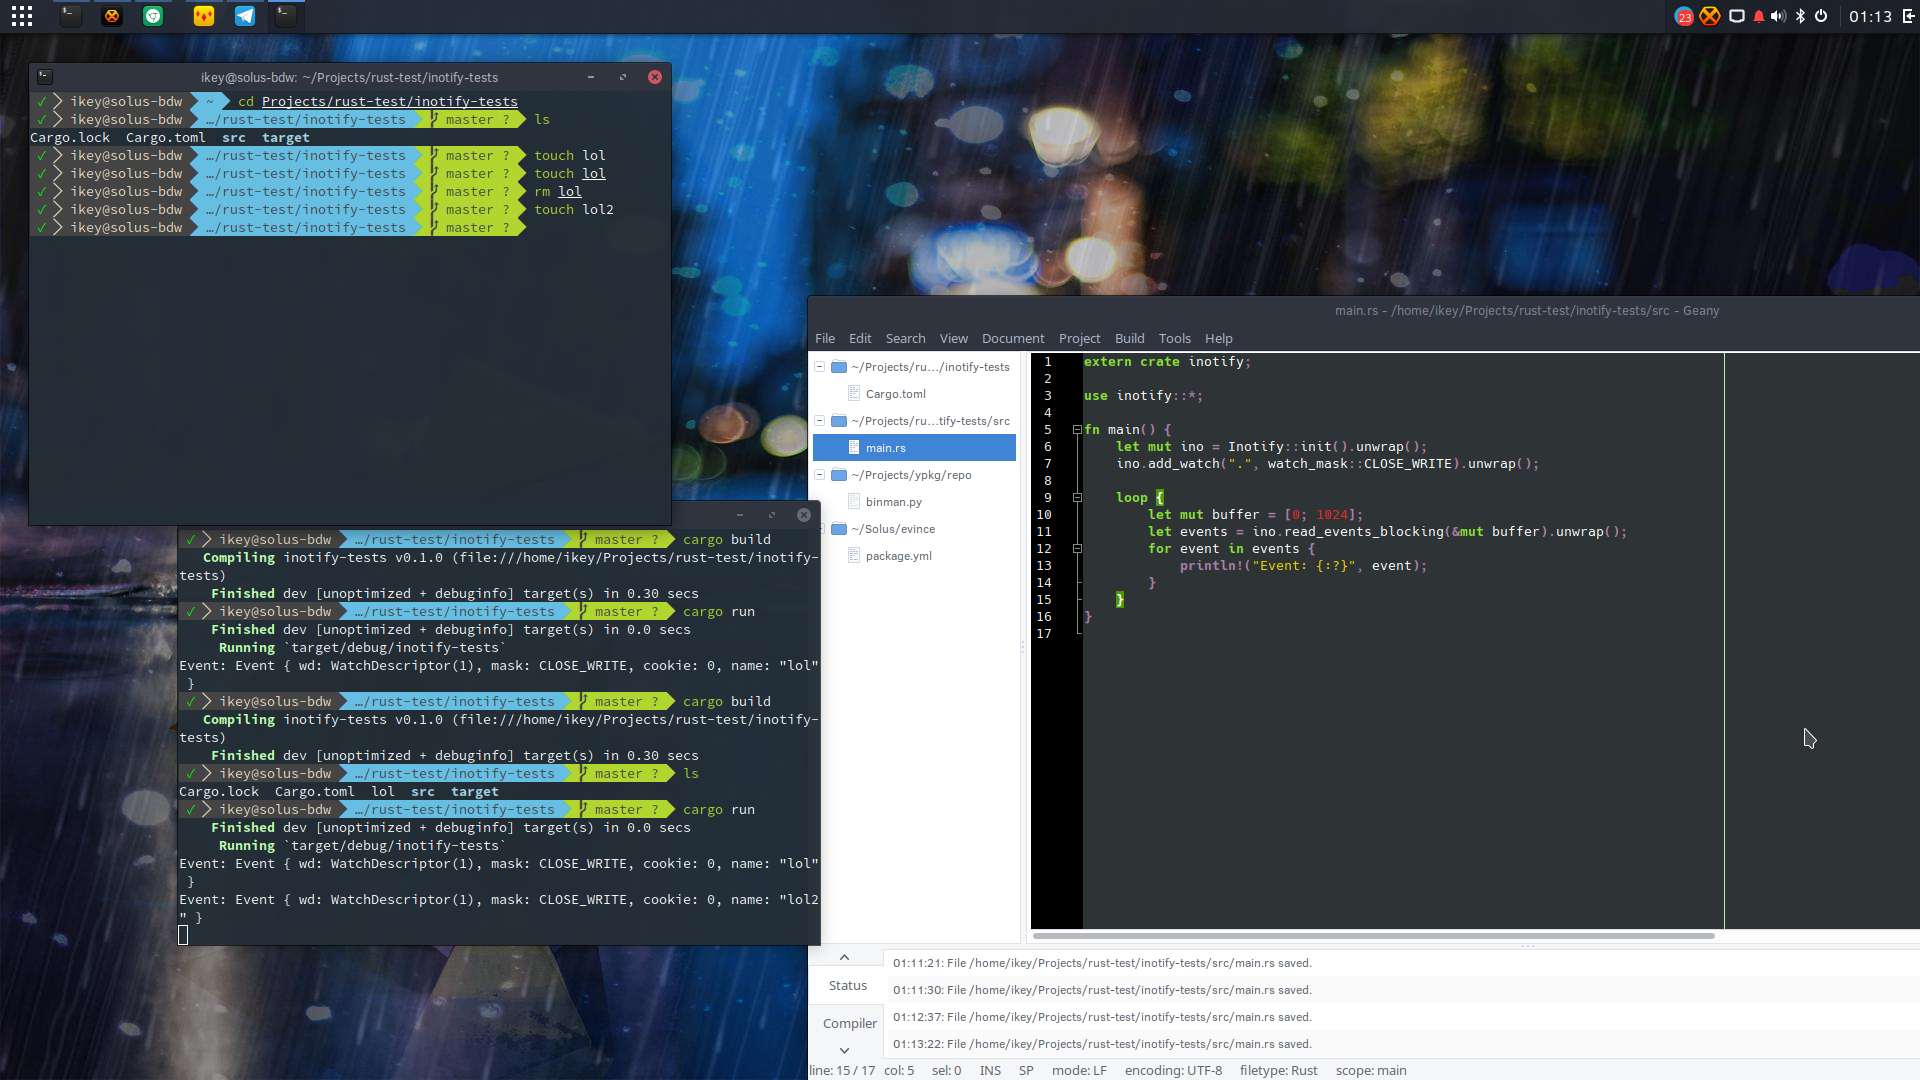Click the 01:13:22 file saved status message
This screenshot has width=1920, height=1080.
(1102, 1044)
